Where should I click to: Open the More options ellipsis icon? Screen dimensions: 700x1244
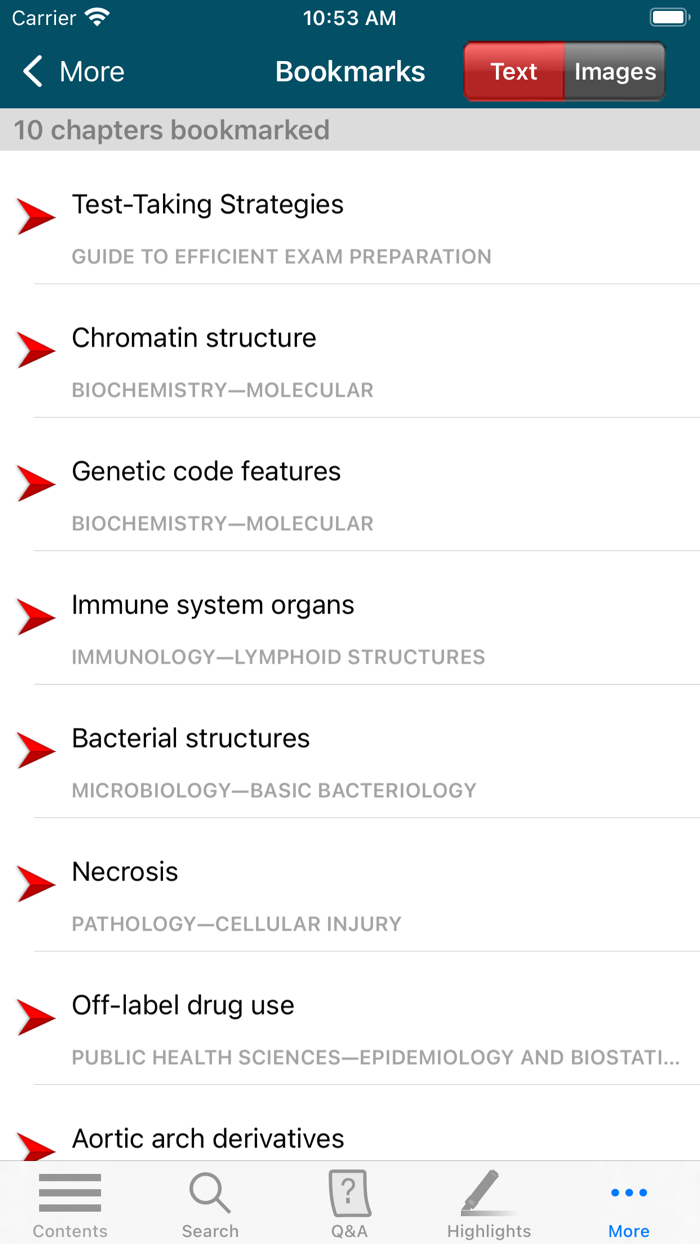pos(628,1203)
